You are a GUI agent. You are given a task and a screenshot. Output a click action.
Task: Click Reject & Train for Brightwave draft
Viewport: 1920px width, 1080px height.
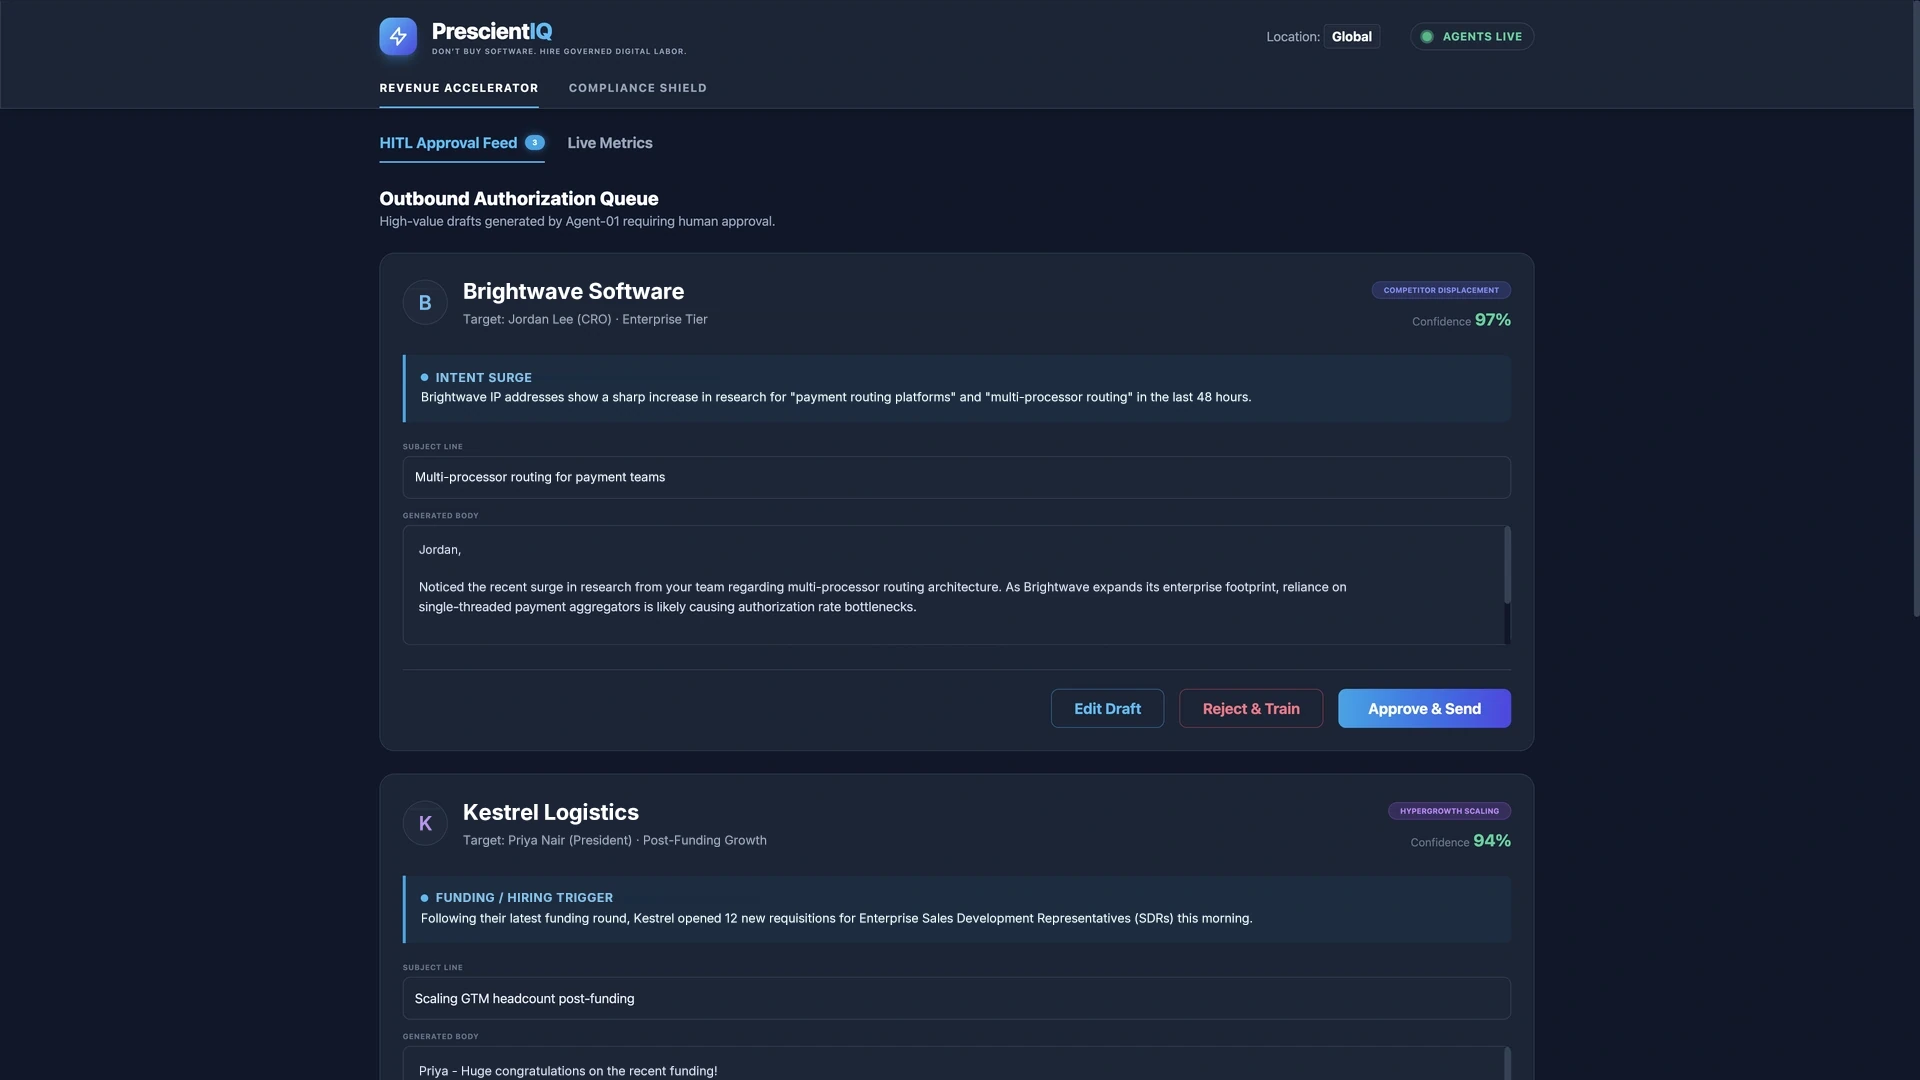1251,708
